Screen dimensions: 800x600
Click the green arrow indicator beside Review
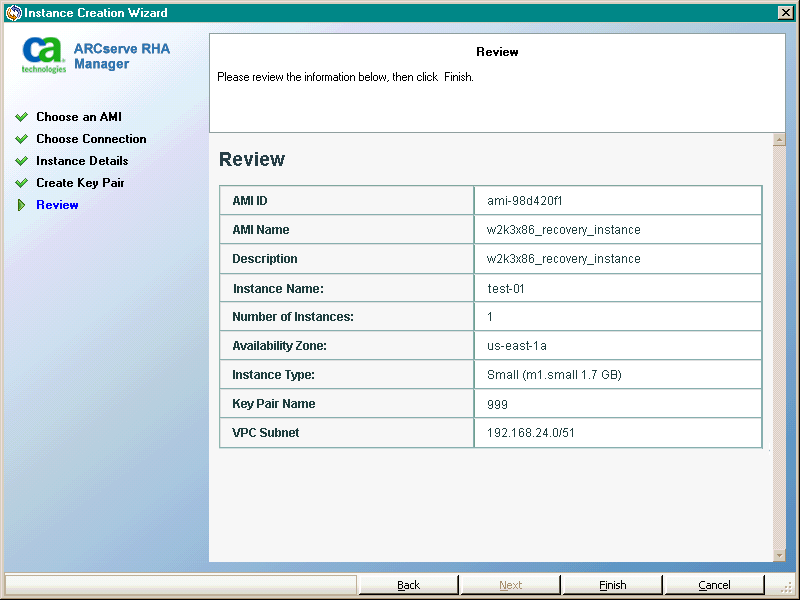21,205
